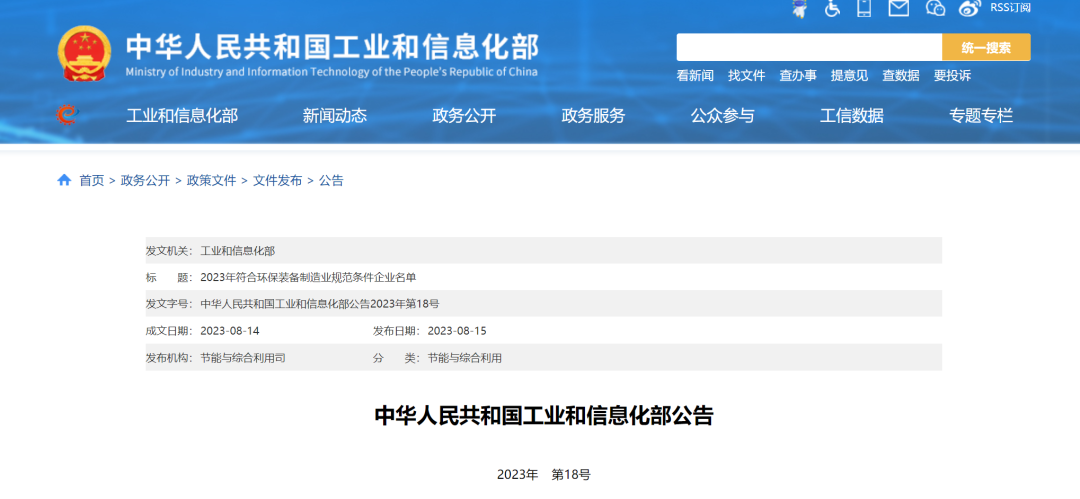The width and height of the screenshot is (1080, 499).
Task: Open the 看新闻 quick link
Action: point(695,76)
